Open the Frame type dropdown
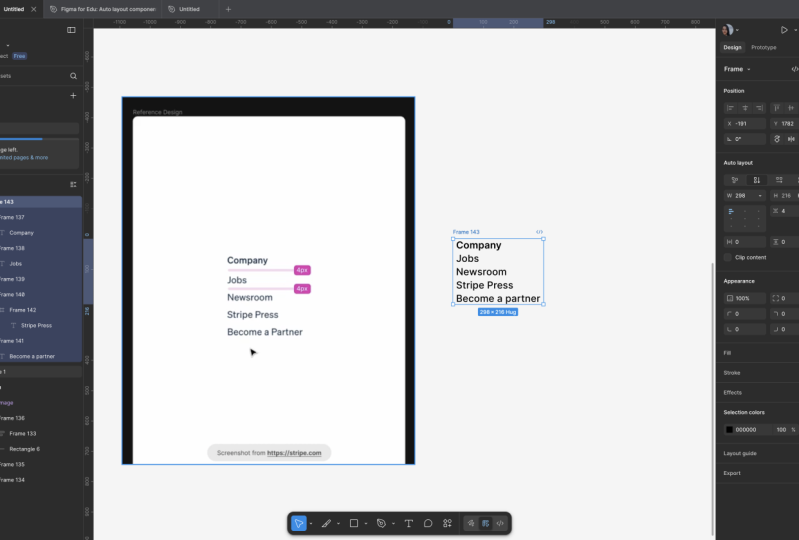 tap(749, 69)
